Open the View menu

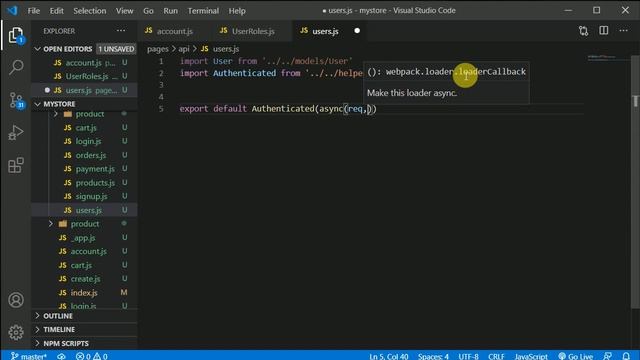(124, 11)
